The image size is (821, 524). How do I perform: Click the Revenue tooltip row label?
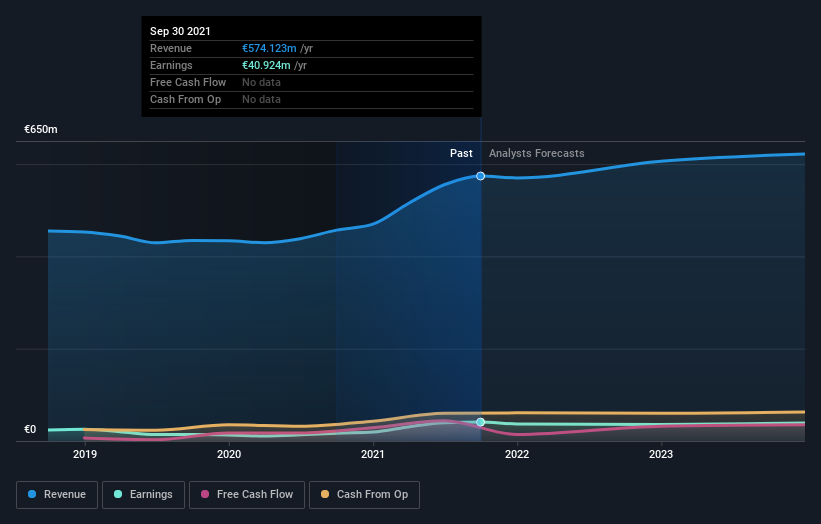click(x=171, y=48)
